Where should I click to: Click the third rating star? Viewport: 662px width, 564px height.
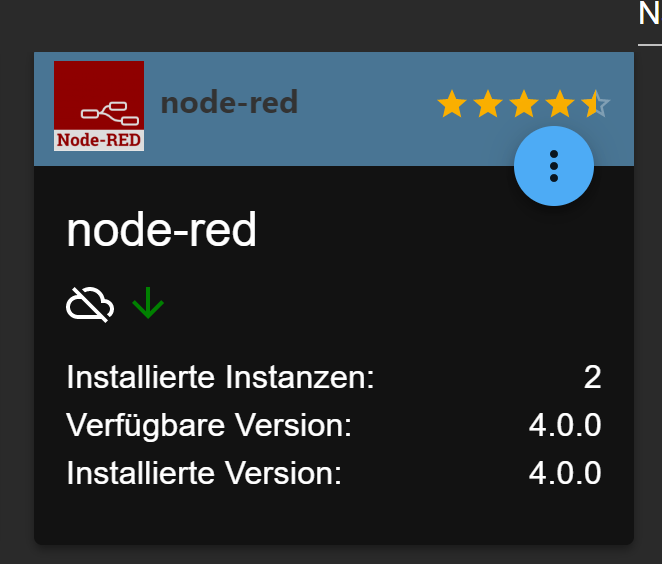click(524, 103)
